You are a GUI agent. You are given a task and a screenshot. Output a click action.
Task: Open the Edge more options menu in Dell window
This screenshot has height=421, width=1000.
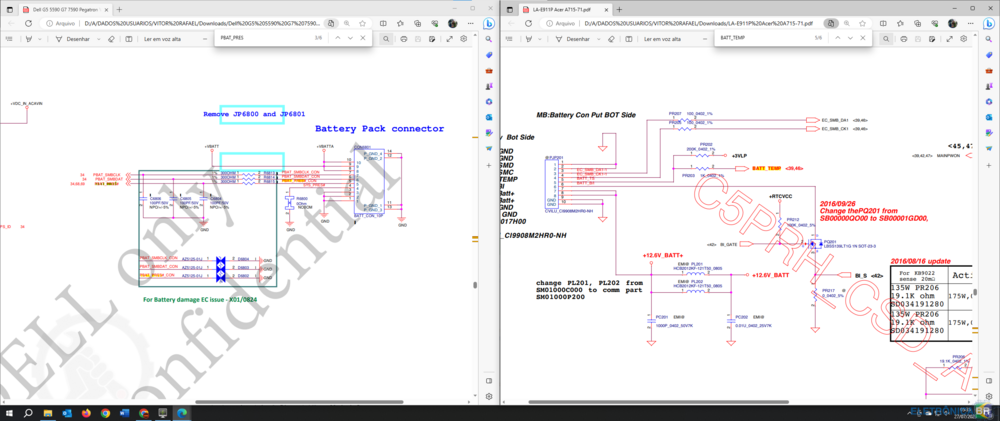[471, 23]
